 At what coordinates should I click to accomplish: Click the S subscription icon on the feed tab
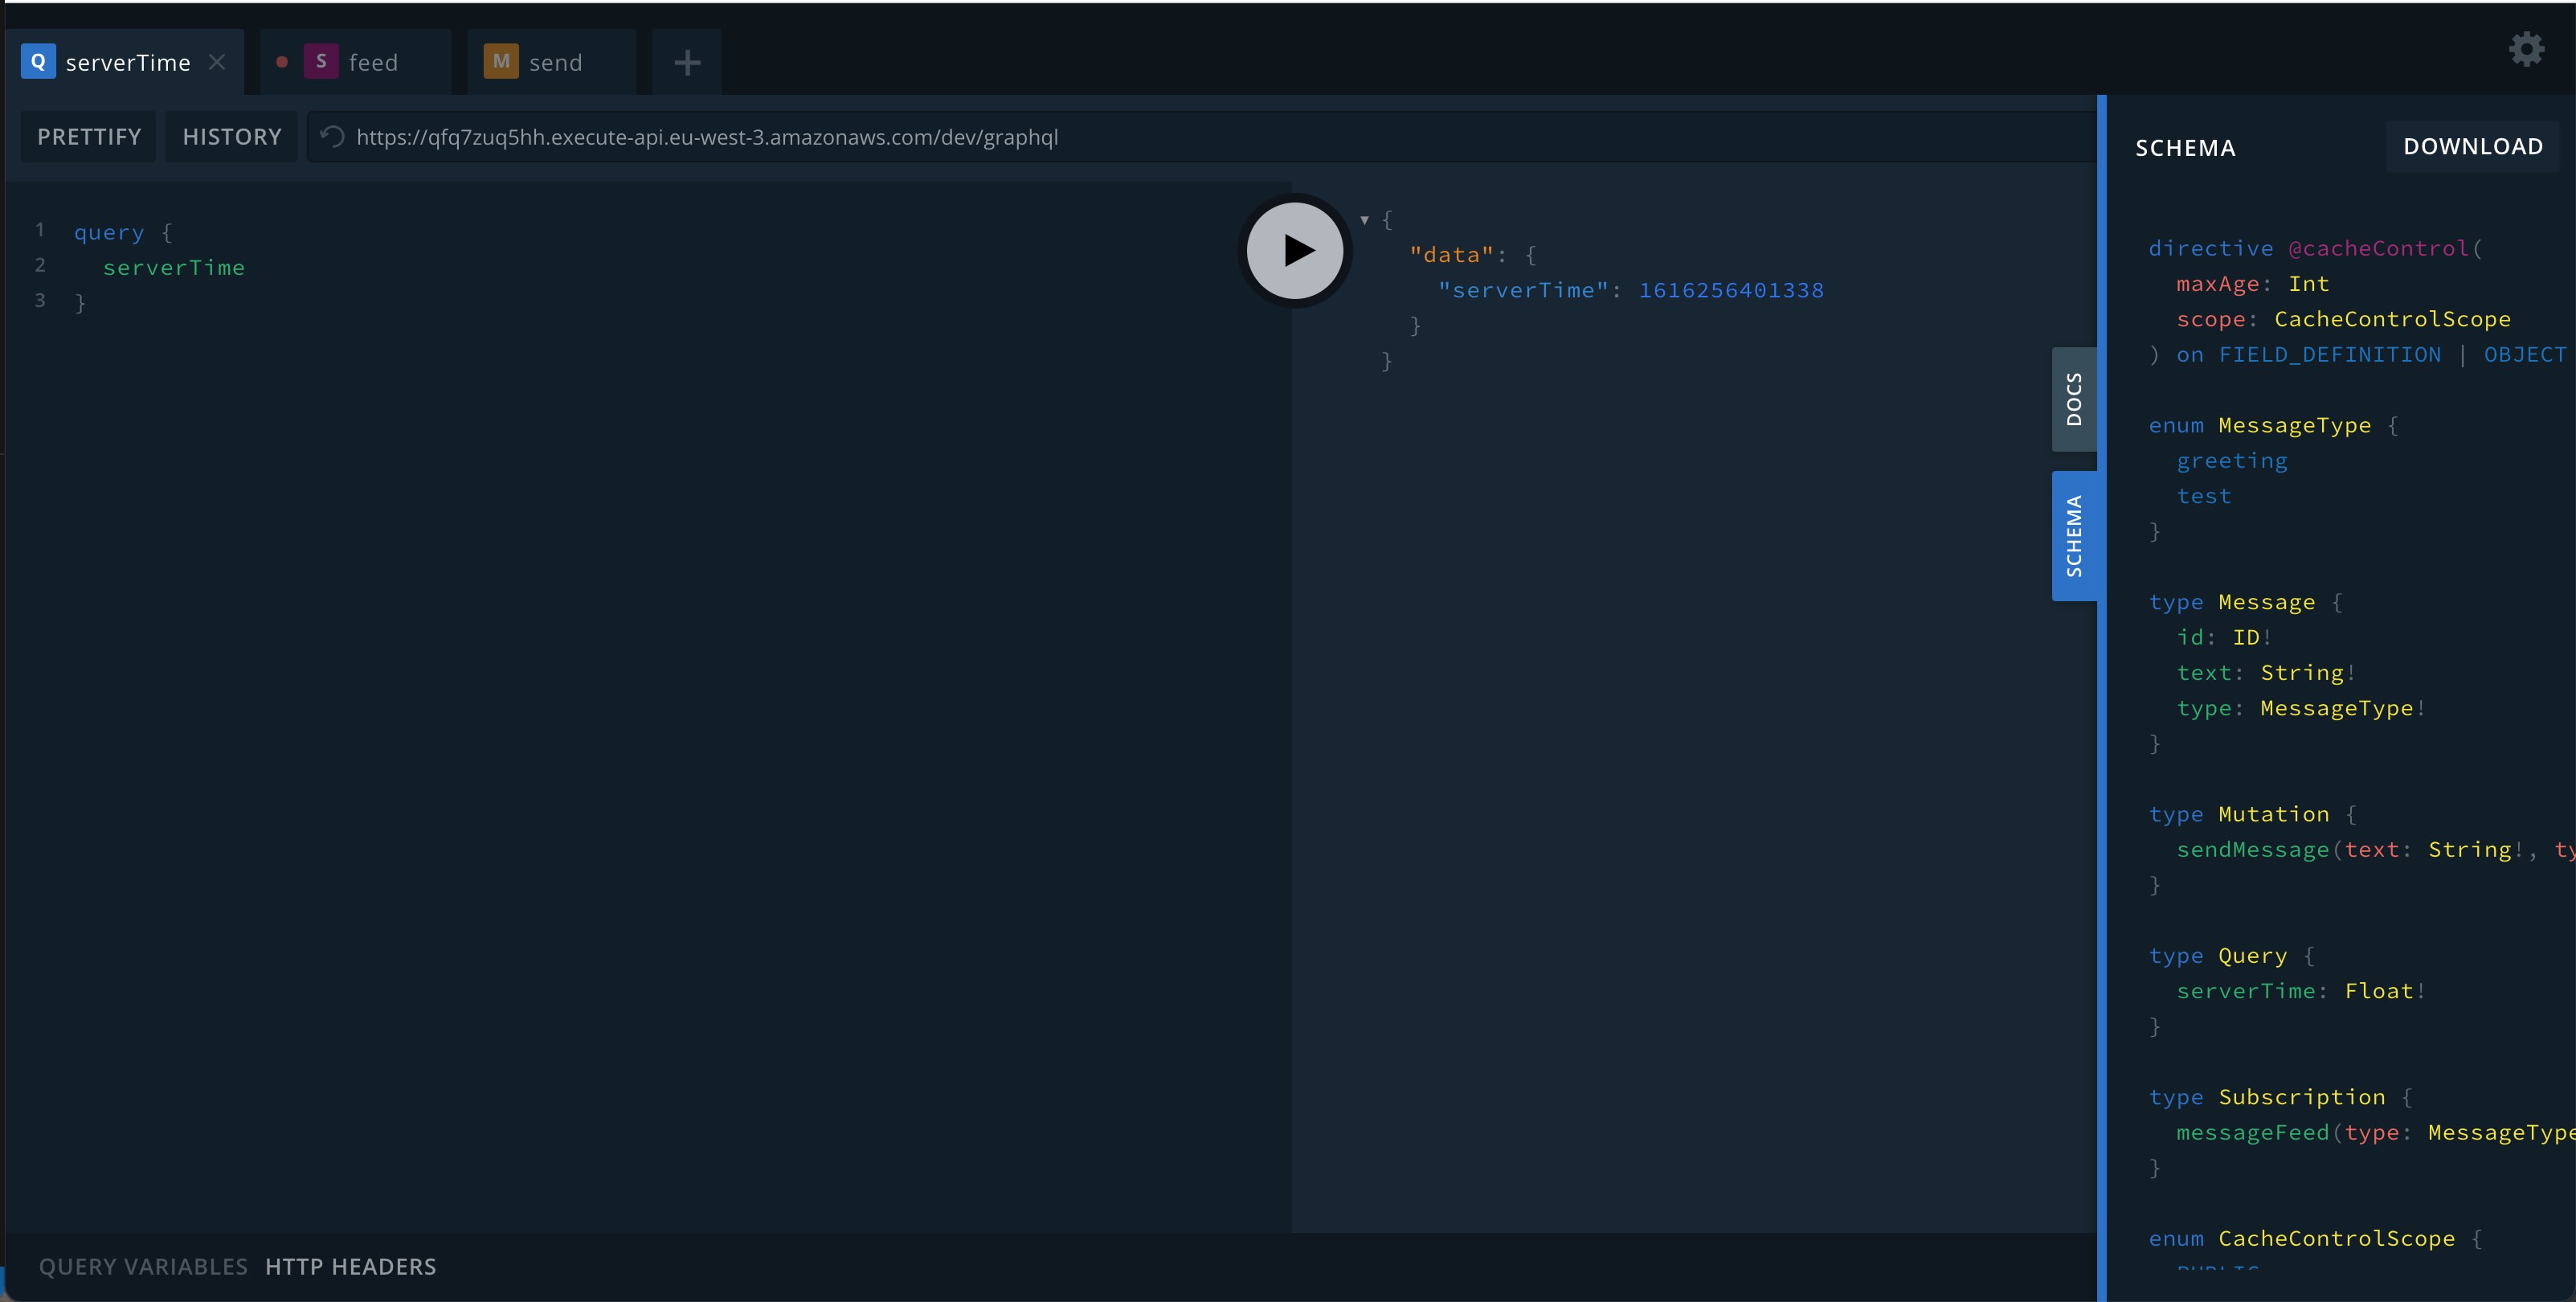[x=321, y=61]
